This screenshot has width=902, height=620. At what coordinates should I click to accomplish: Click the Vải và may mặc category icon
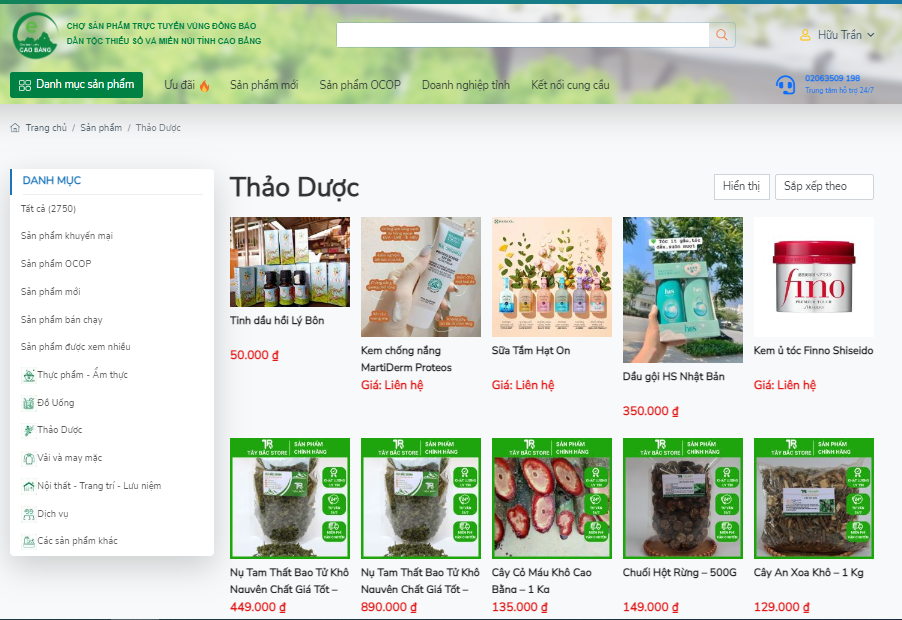coord(28,458)
